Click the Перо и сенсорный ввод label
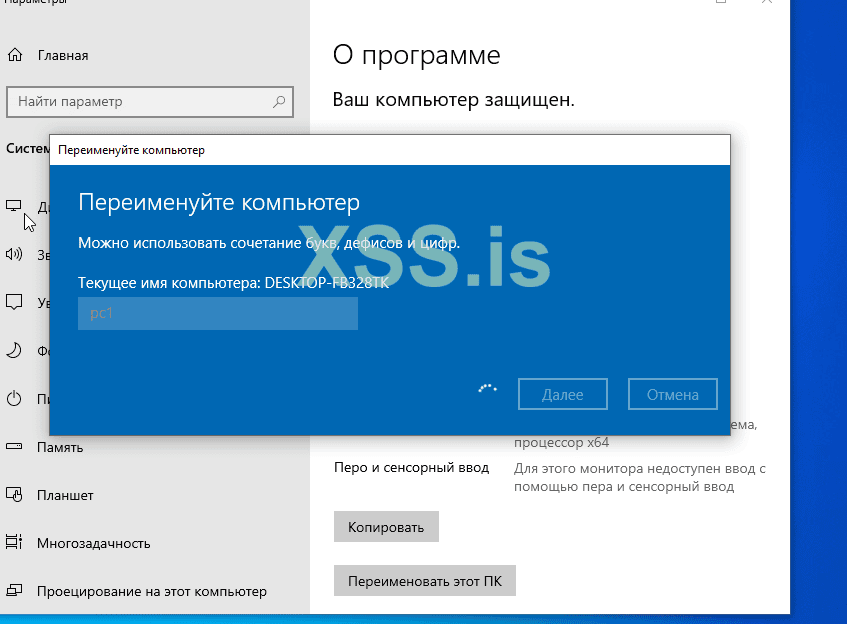 pos(412,468)
